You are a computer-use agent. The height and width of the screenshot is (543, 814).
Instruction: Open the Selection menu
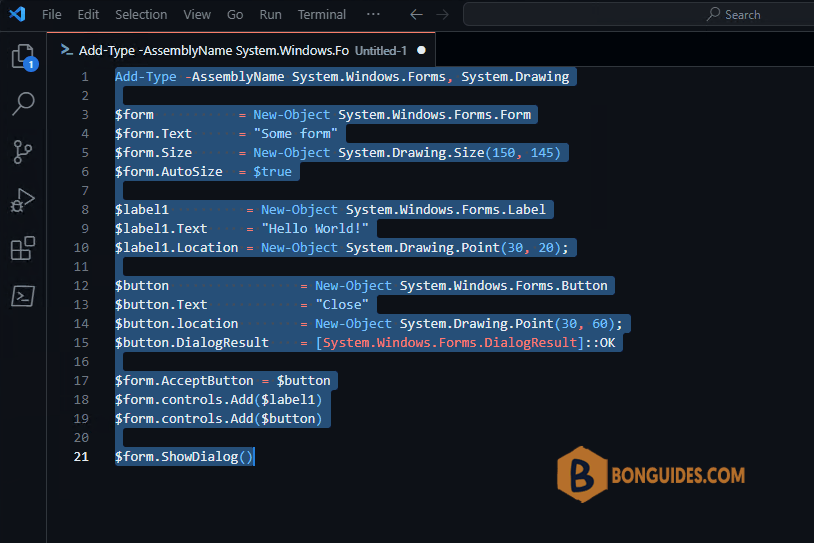pos(141,15)
